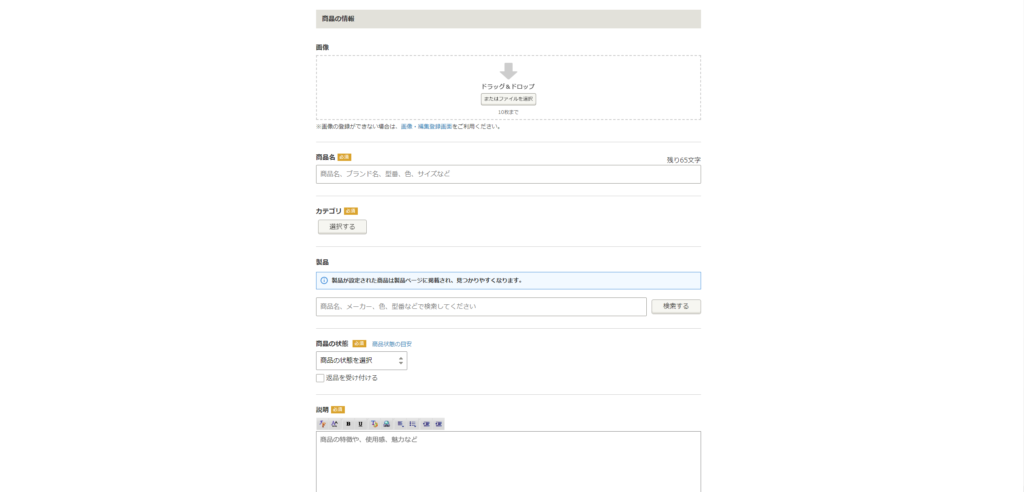This screenshot has width=1024, height=492.
Task: Toggle bold formatting in description editor
Action: [348, 424]
